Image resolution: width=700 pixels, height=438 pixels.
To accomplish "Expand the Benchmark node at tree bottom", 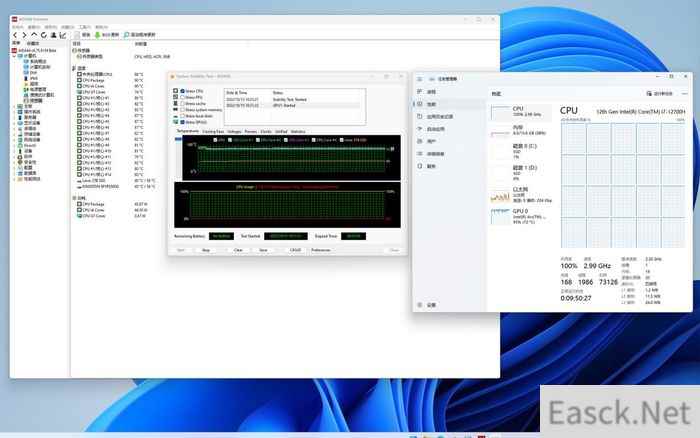I will coord(14,179).
